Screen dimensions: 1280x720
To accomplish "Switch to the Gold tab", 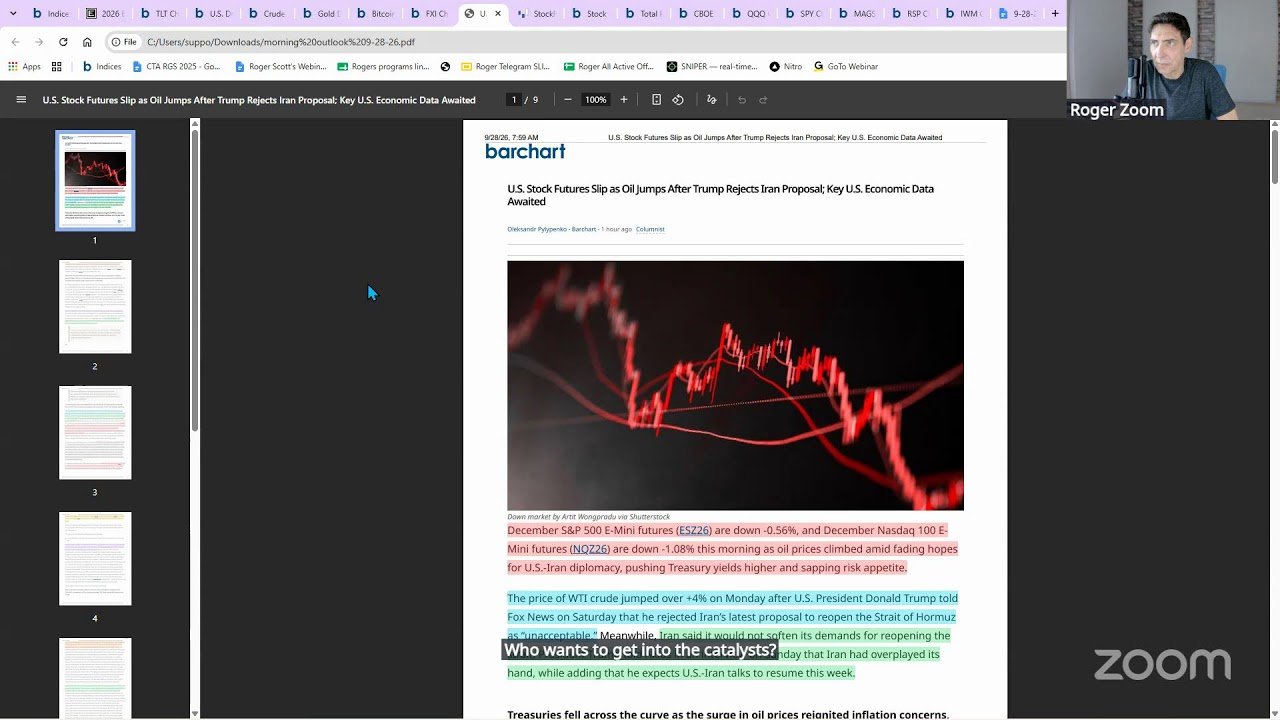I will pyautogui.click(x=320, y=14).
